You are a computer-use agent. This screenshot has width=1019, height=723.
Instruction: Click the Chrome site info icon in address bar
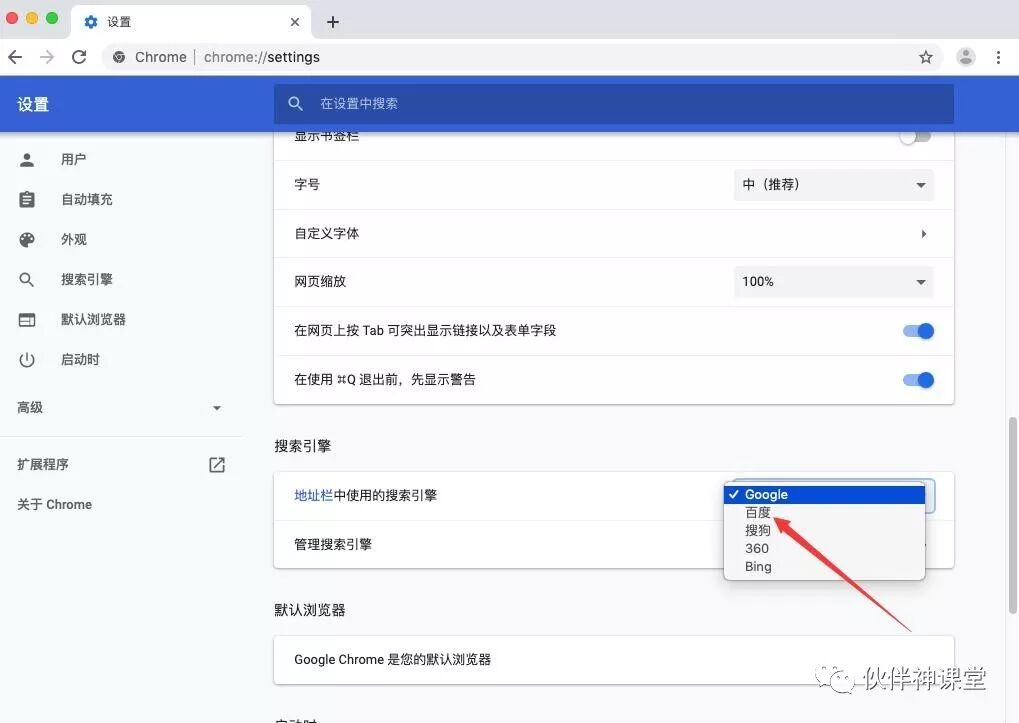click(119, 57)
